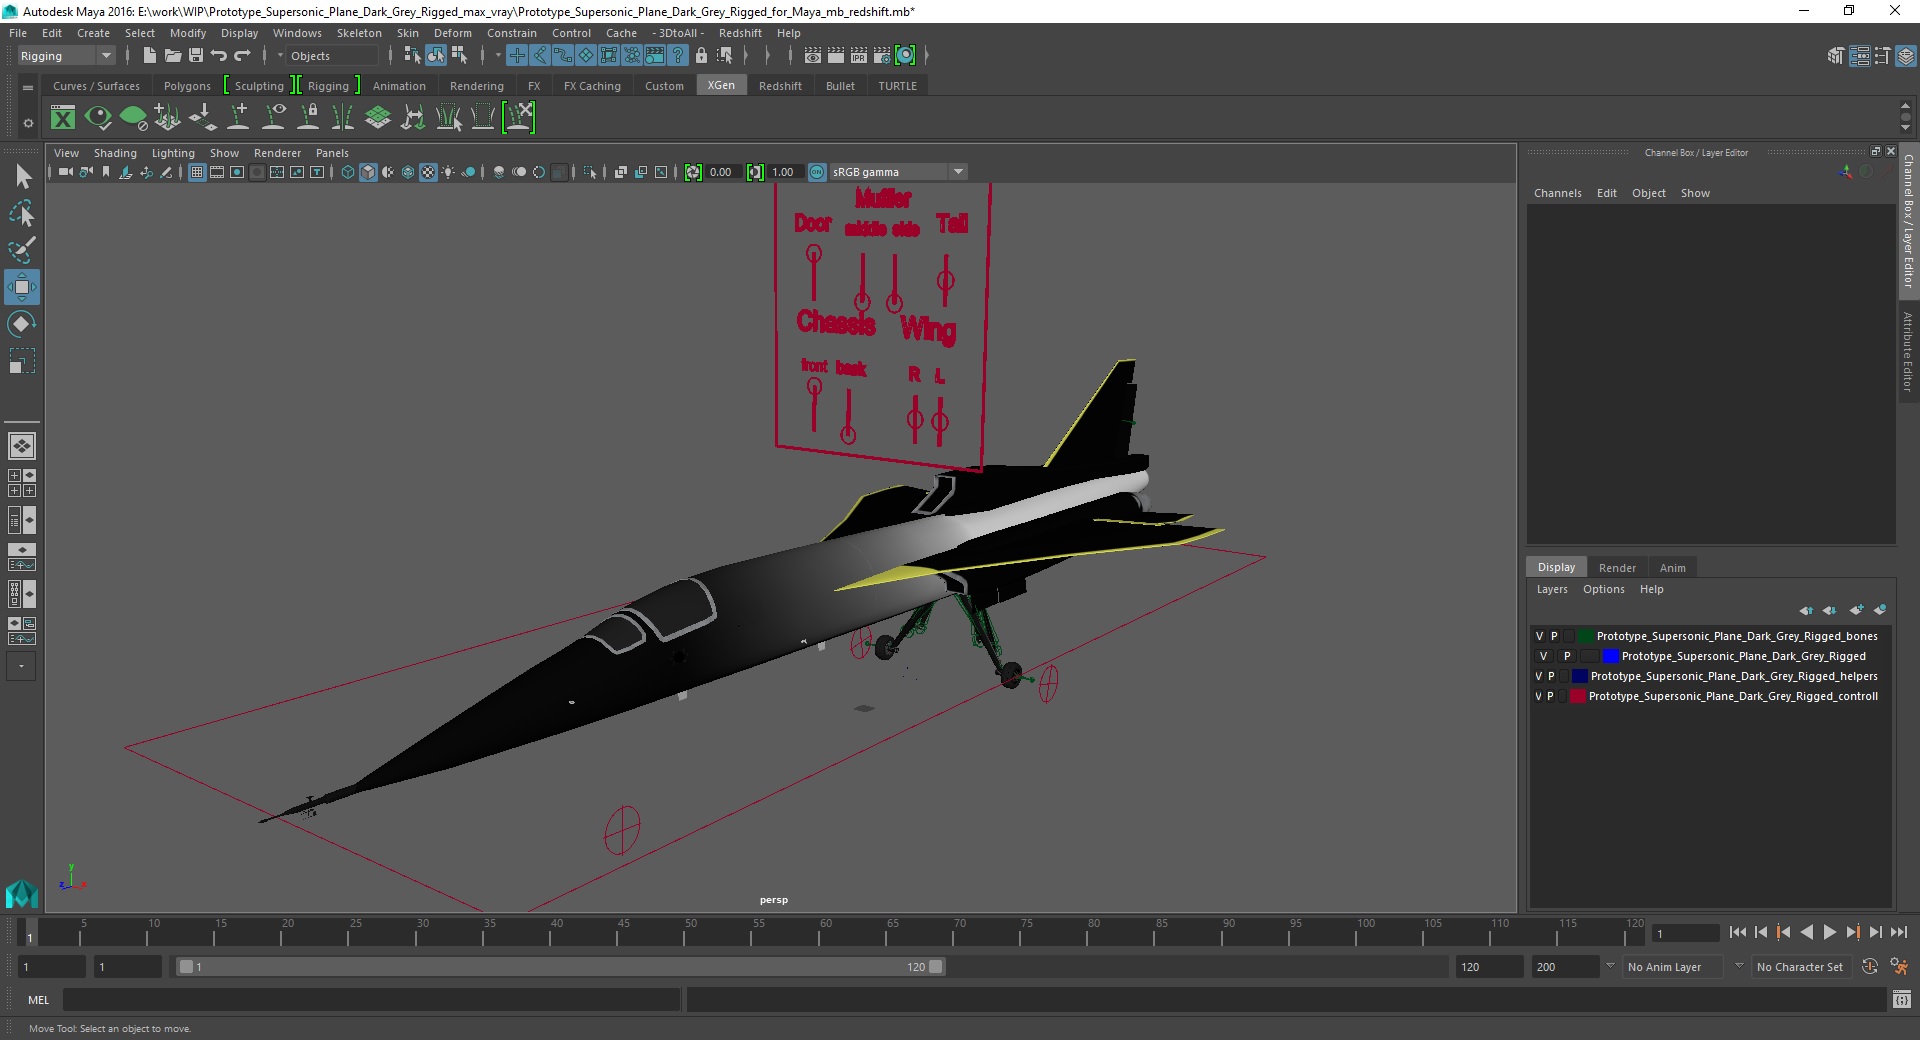This screenshot has width=1920, height=1040.
Task: Create new empty layer icon
Action: (x=1856, y=610)
